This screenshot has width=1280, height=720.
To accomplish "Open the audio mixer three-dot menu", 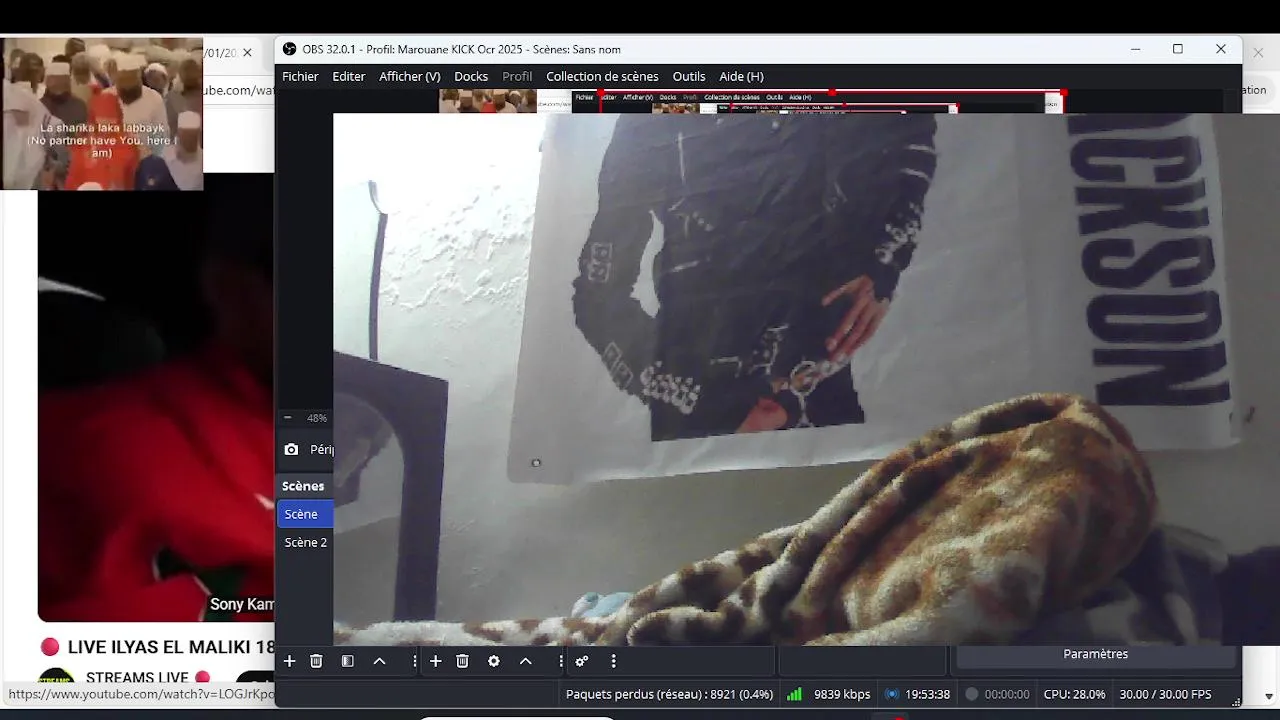I will (x=613, y=661).
